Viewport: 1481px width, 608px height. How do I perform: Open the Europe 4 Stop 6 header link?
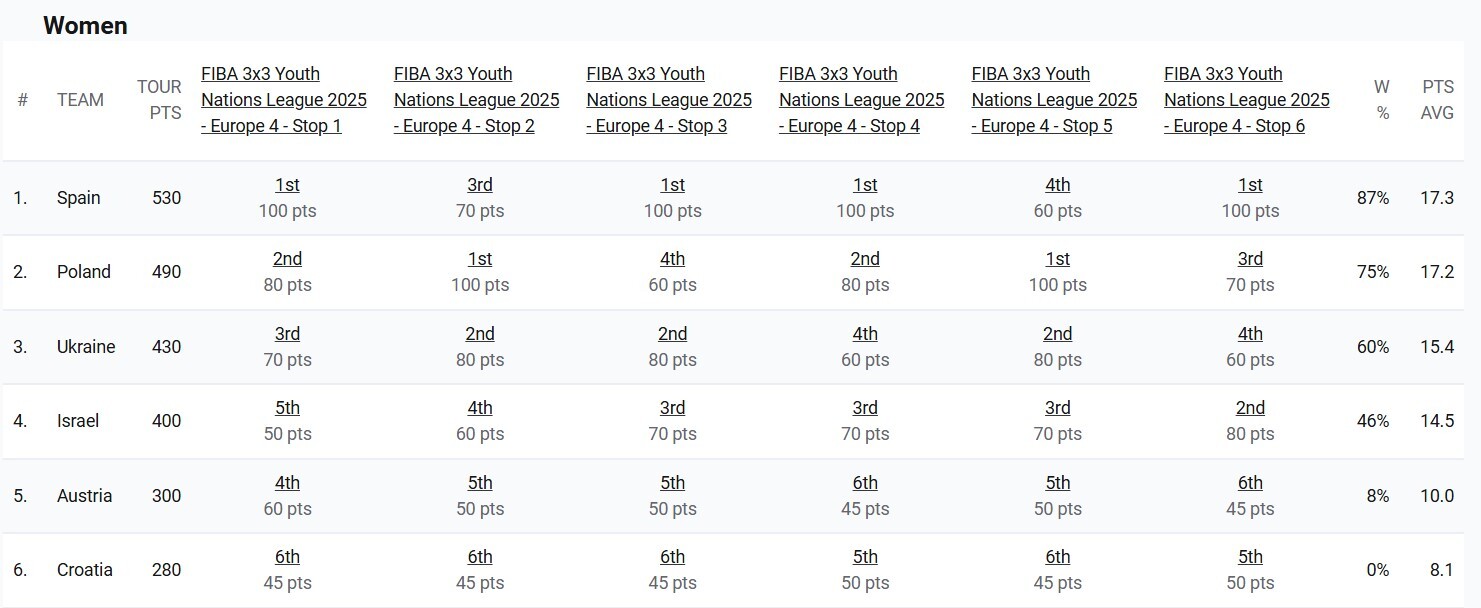[x=1246, y=100]
